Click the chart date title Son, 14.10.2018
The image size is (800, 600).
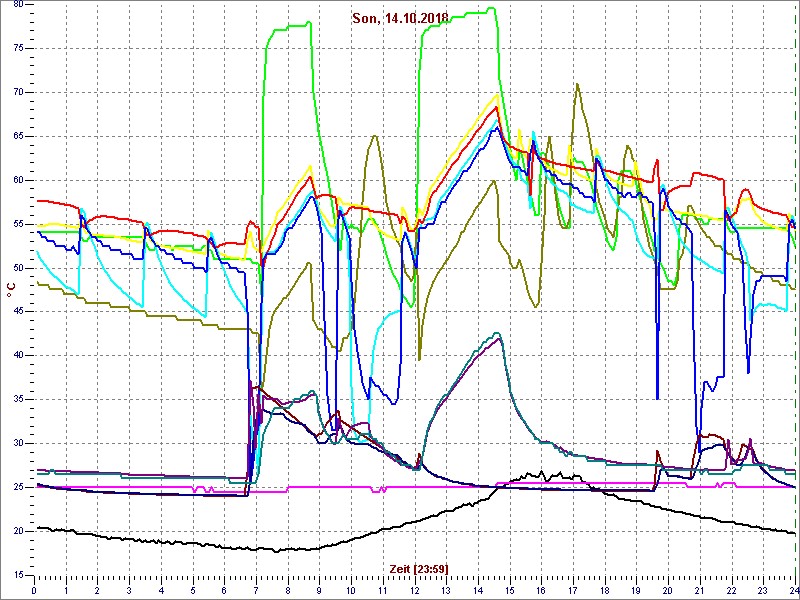401,18
